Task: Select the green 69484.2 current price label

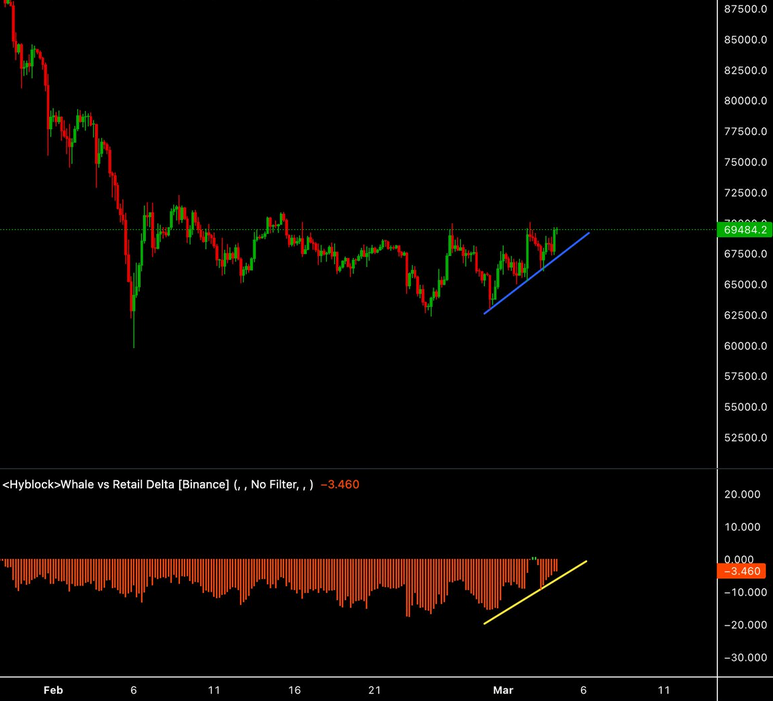Action: pyautogui.click(x=744, y=230)
